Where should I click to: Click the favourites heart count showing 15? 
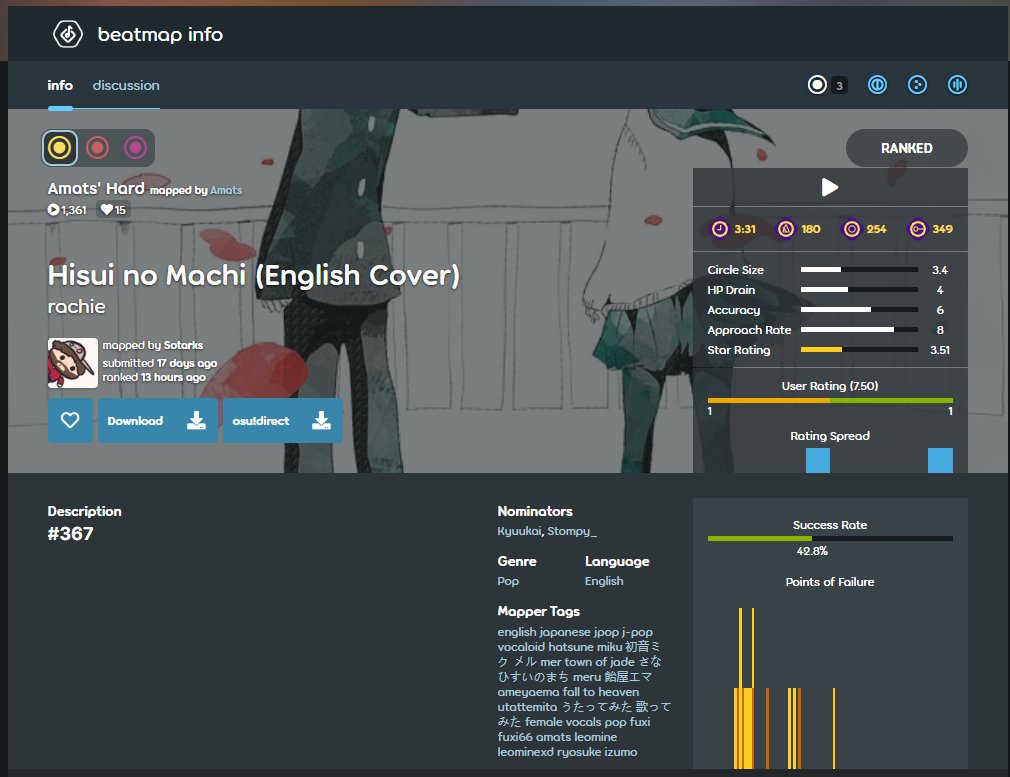[113, 209]
